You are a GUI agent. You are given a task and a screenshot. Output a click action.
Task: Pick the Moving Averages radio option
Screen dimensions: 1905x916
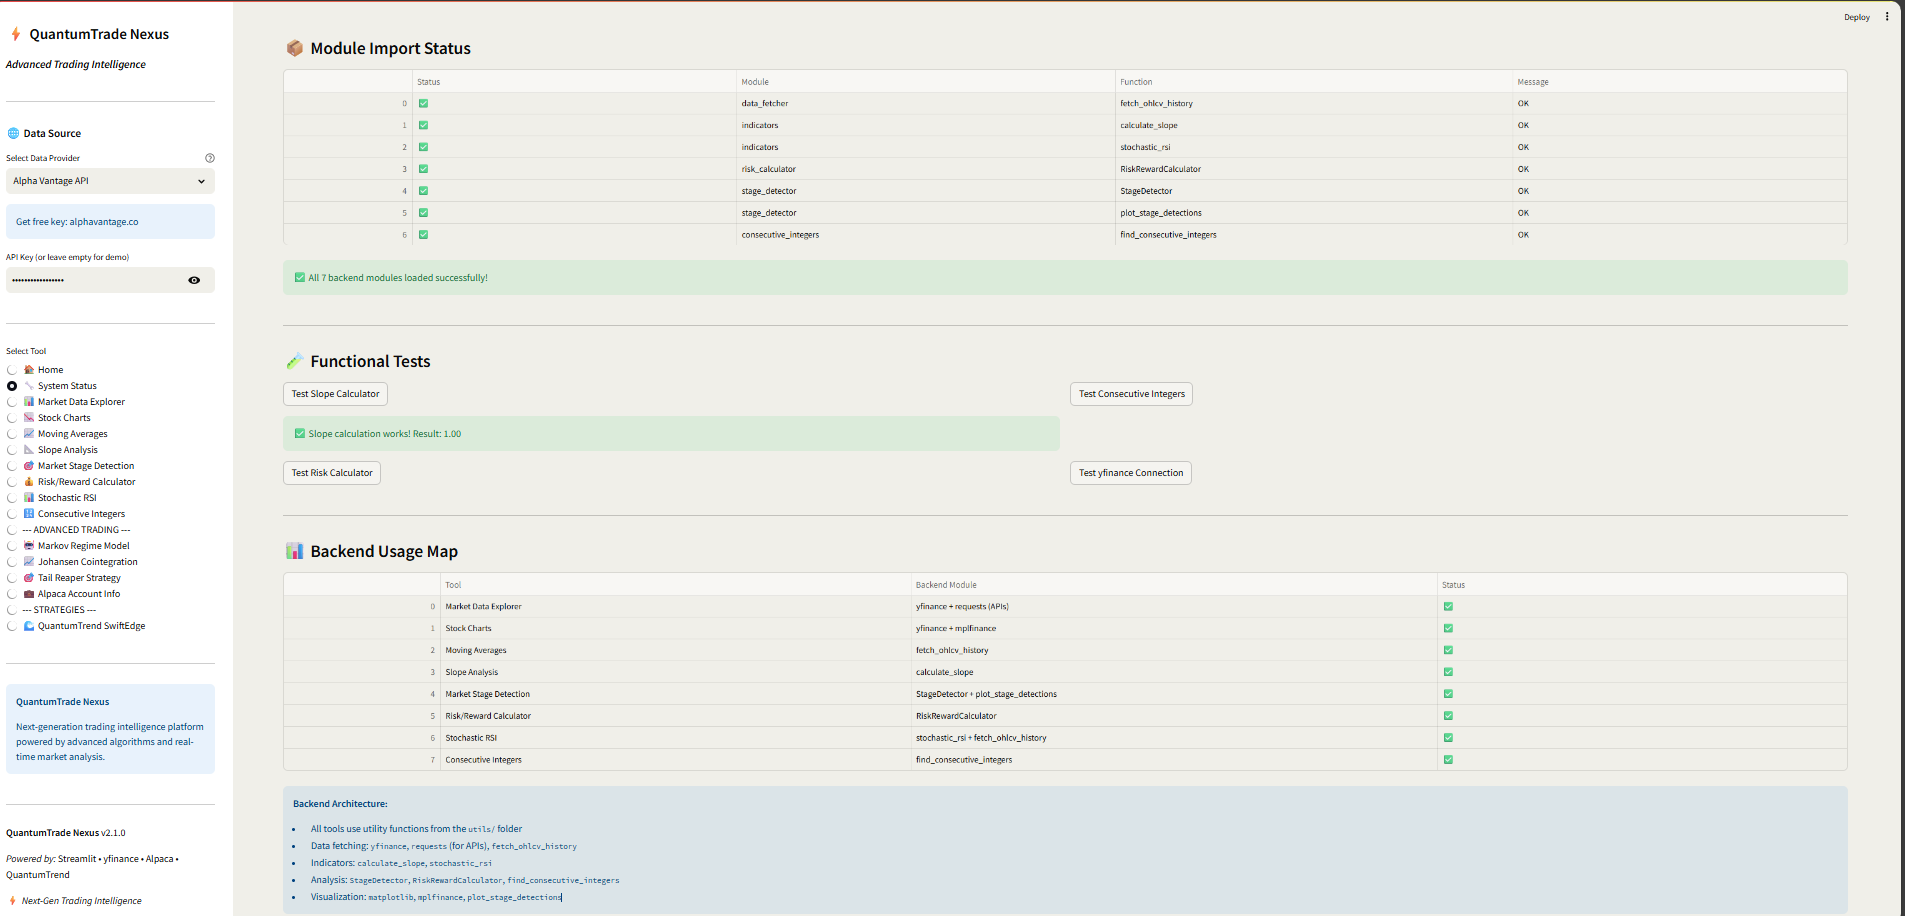(x=12, y=434)
